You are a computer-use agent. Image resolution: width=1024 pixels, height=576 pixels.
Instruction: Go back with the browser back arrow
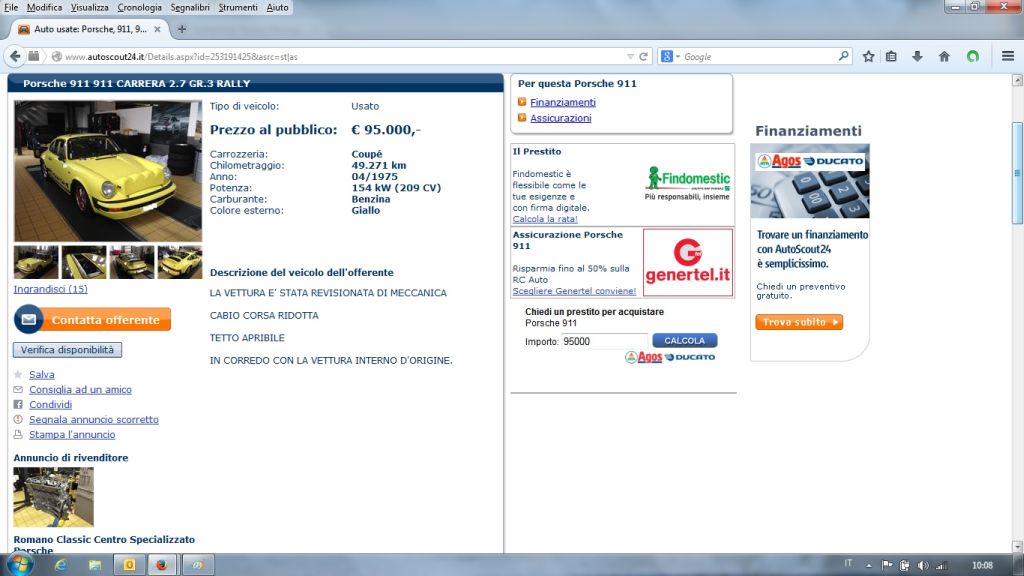pyautogui.click(x=15, y=57)
